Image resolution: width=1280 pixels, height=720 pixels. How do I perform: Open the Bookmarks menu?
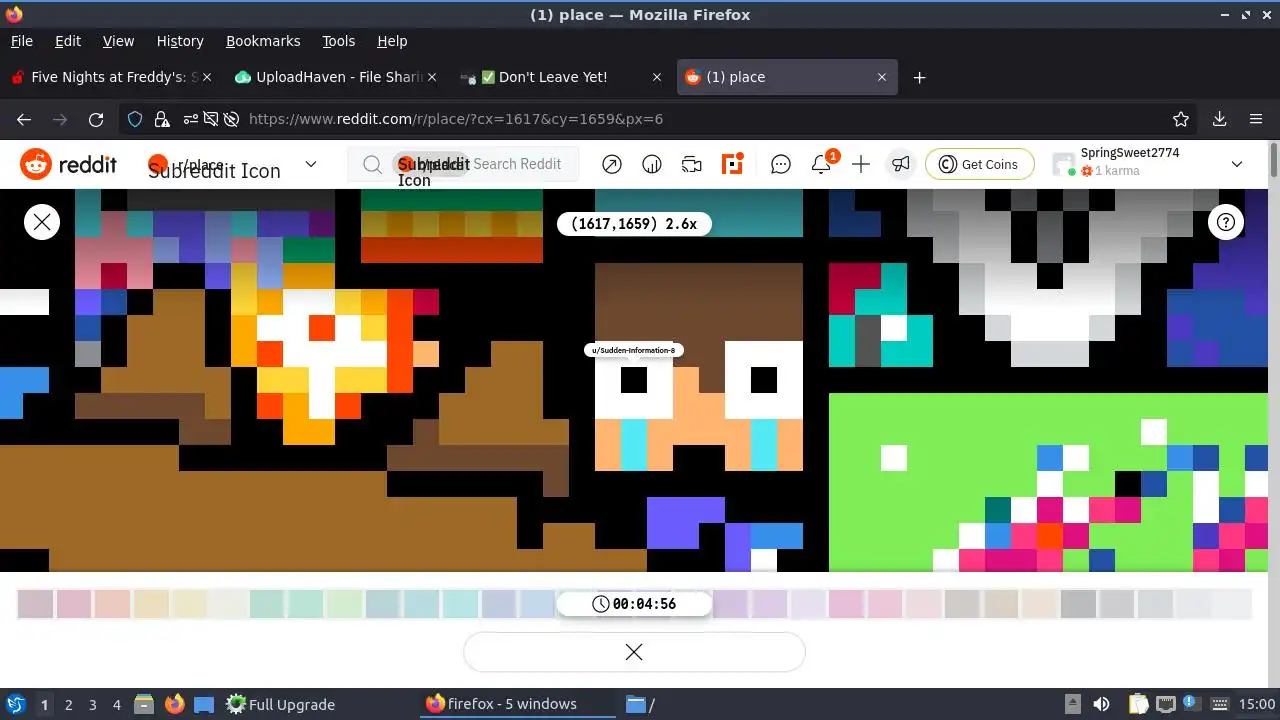pos(263,41)
